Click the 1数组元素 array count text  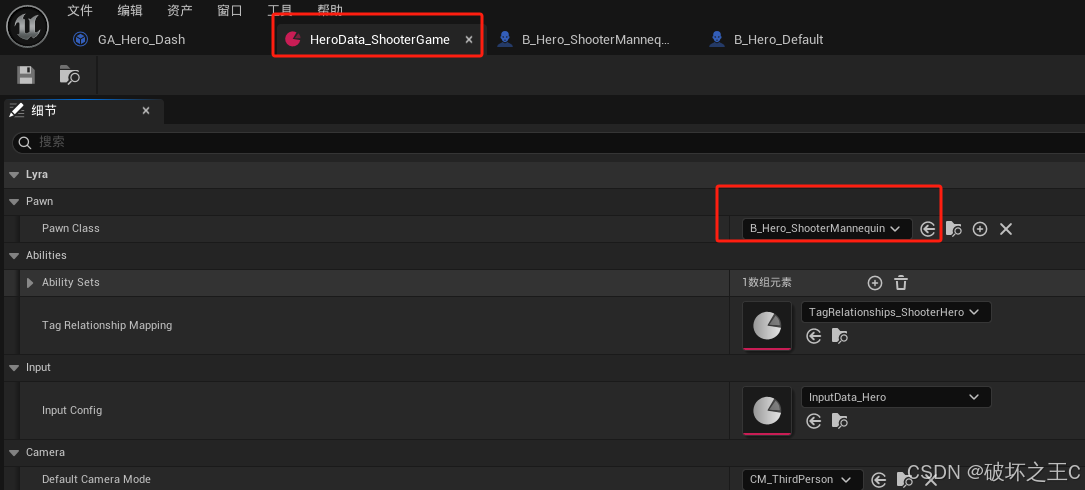(767, 282)
